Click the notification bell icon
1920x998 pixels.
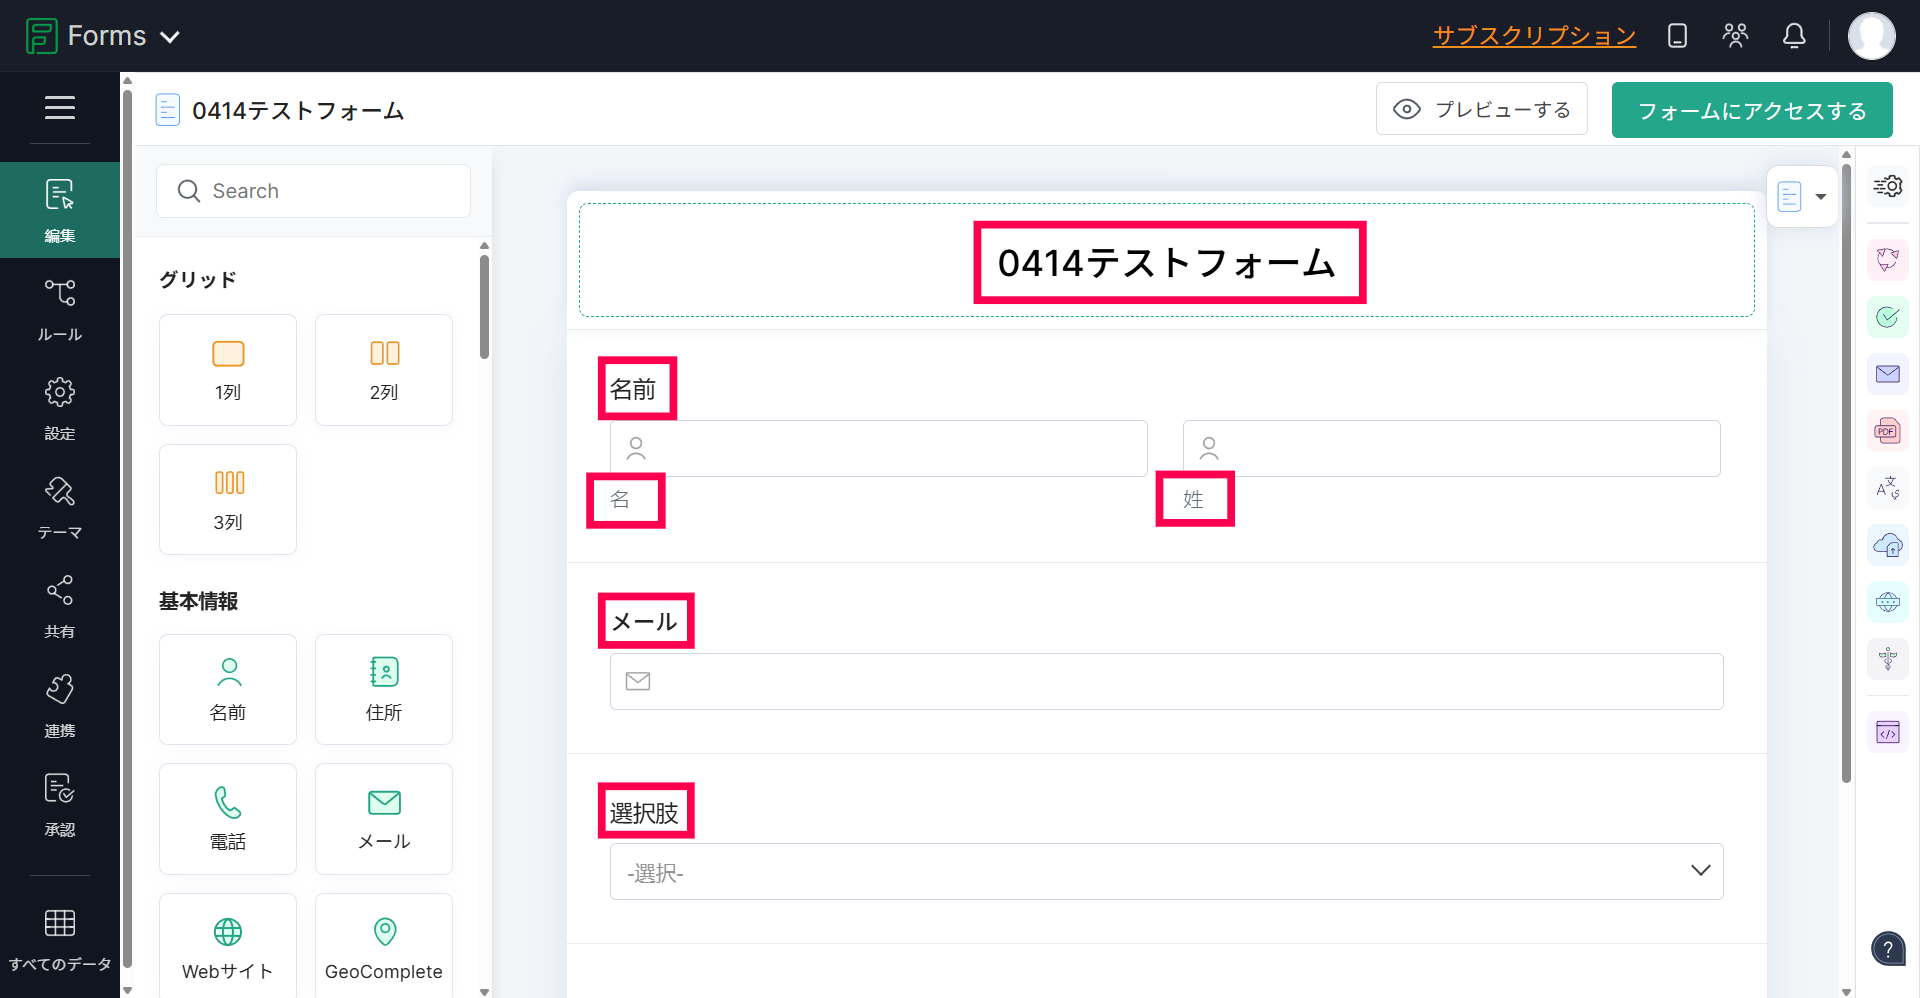click(1794, 36)
